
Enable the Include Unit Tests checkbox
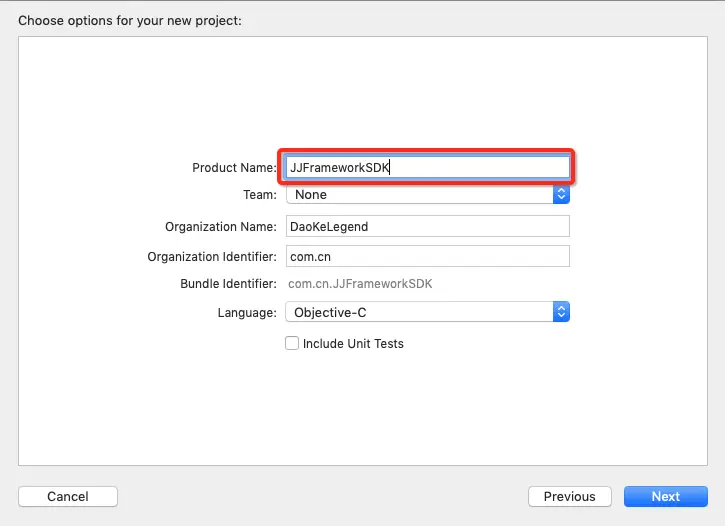pos(292,343)
